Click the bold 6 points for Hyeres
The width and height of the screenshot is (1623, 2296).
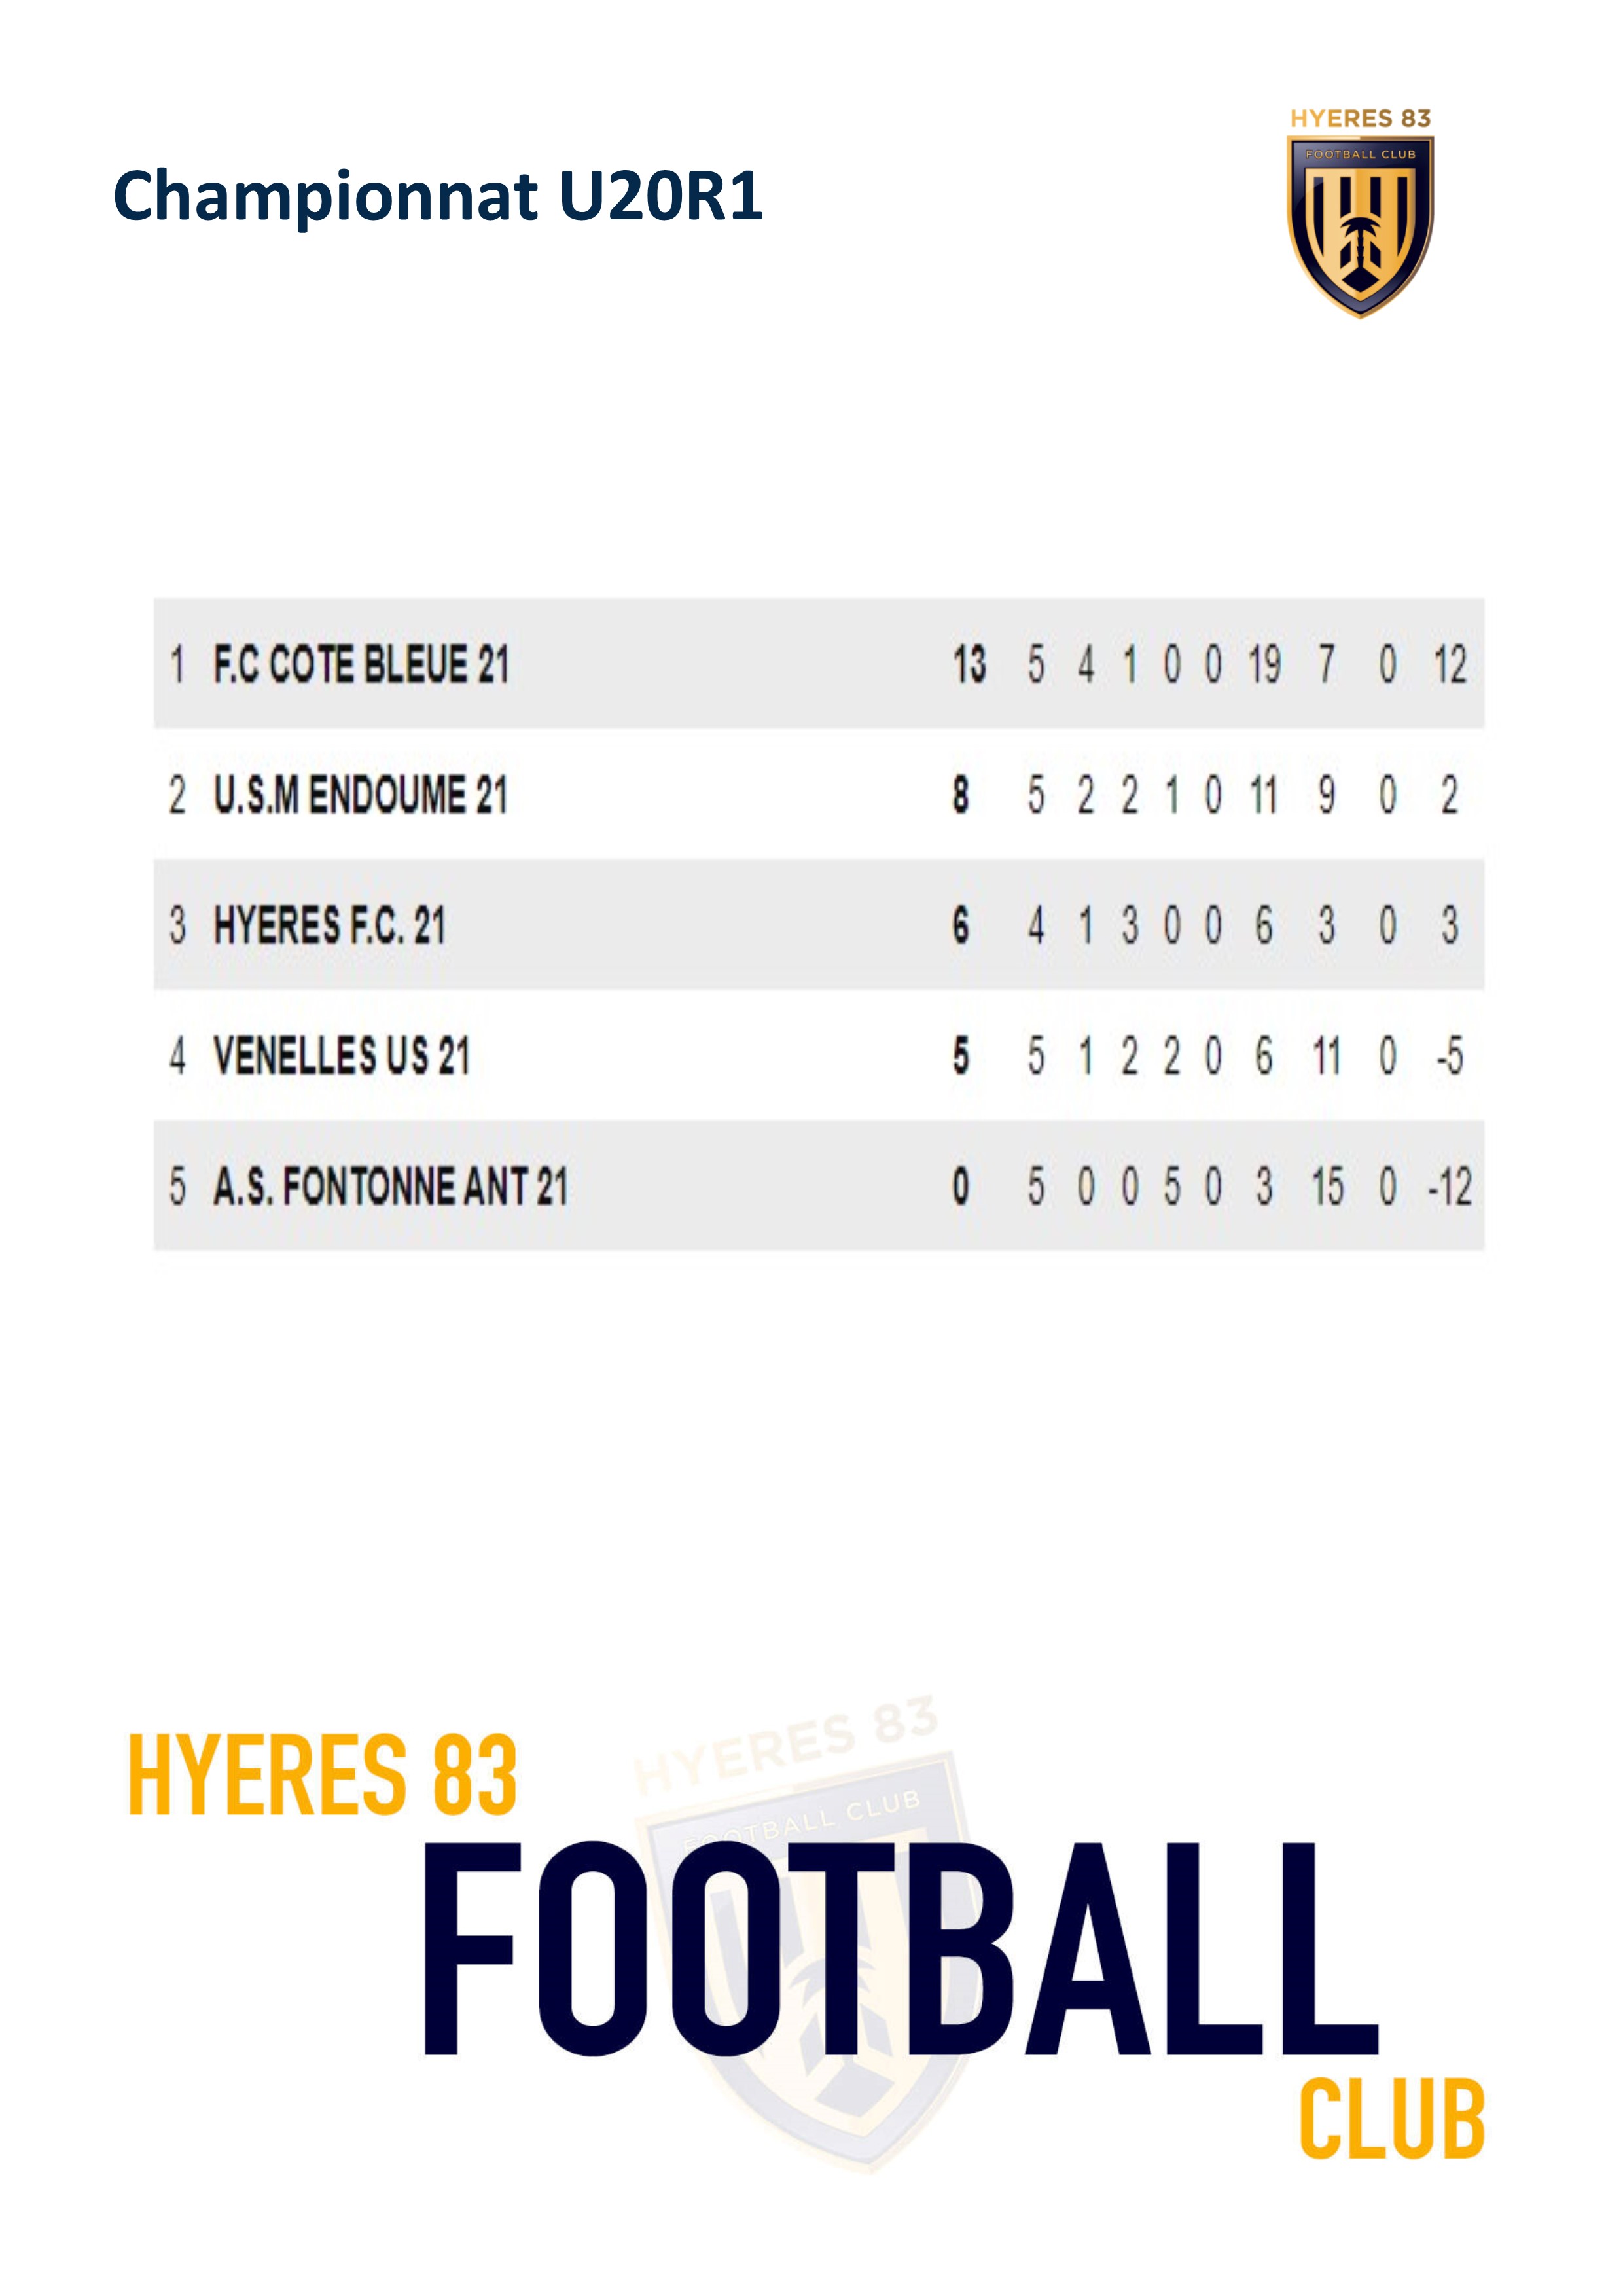960,925
